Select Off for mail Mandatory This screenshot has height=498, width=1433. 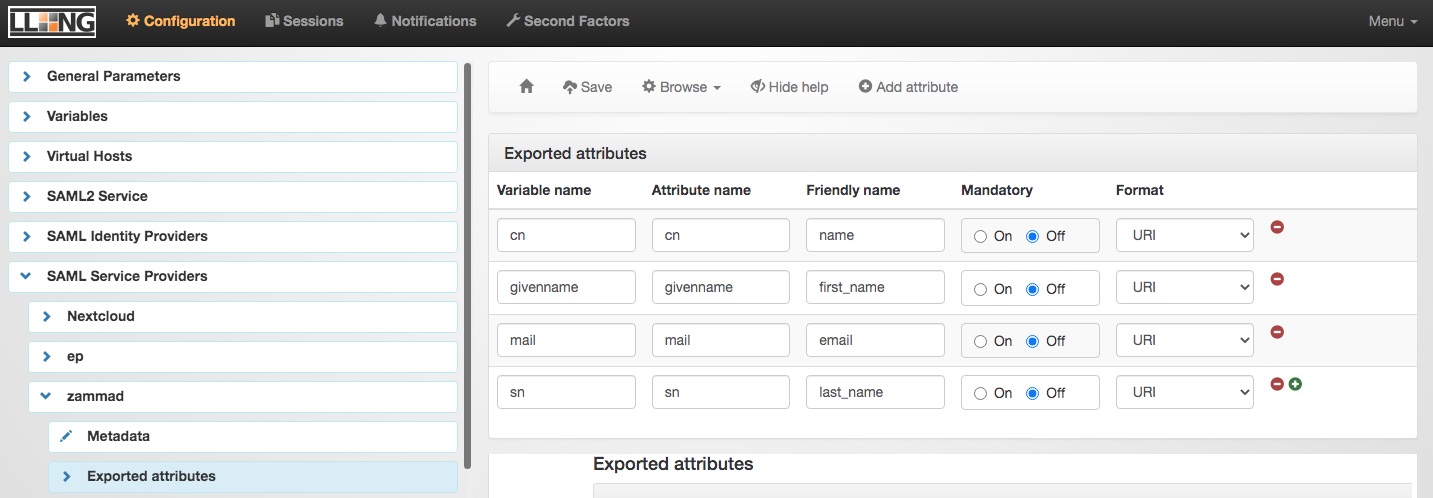1032,341
